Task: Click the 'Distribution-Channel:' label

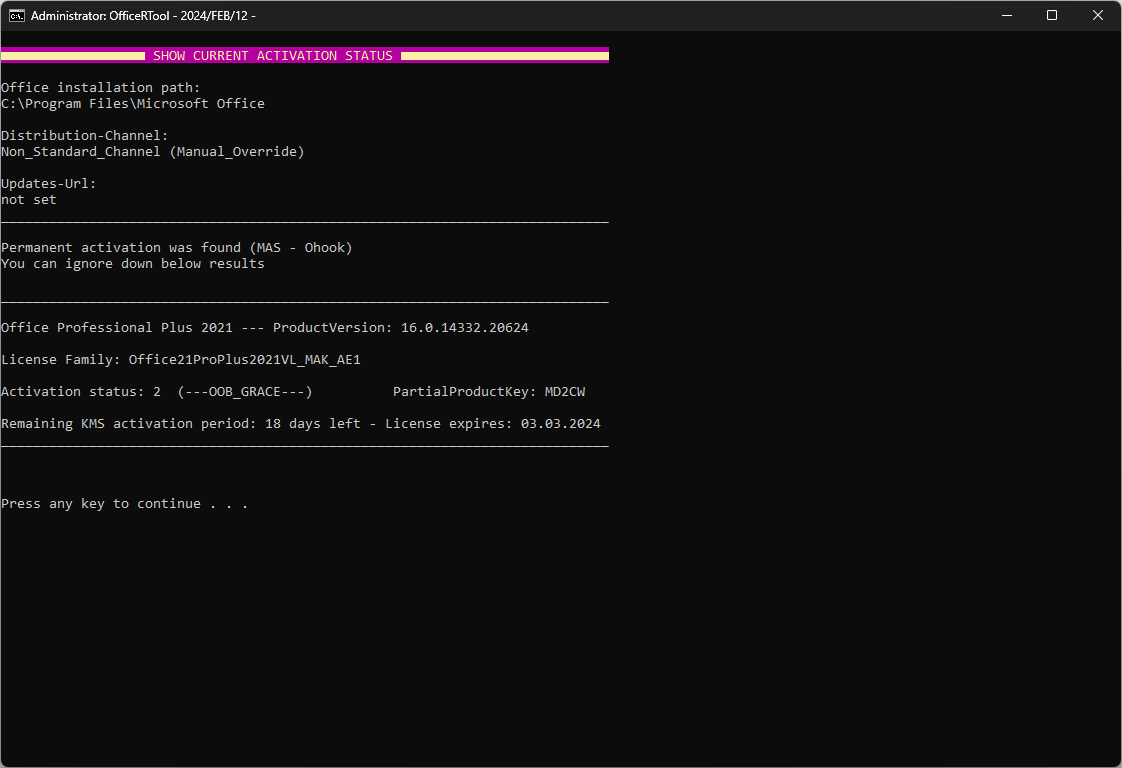Action: [84, 135]
